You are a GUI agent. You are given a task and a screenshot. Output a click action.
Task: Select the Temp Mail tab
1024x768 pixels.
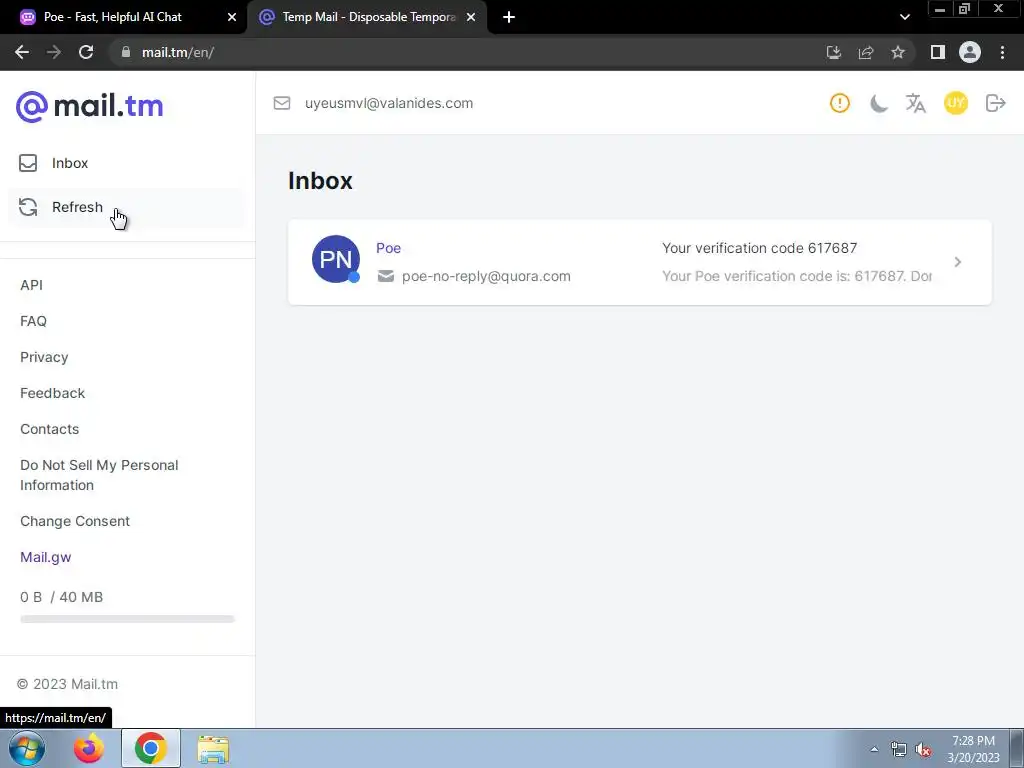point(369,17)
